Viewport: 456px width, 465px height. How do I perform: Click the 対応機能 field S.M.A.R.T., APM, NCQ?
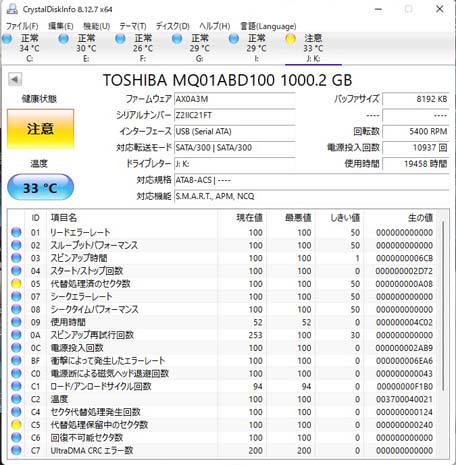pyautogui.click(x=312, y=196)
